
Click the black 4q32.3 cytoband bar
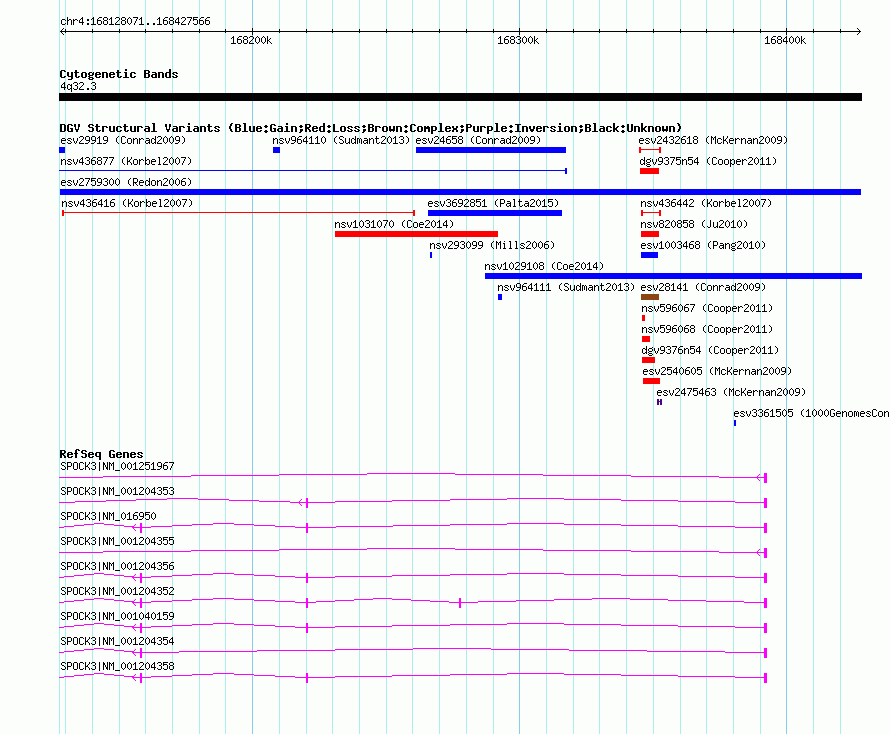coord(460,97)
